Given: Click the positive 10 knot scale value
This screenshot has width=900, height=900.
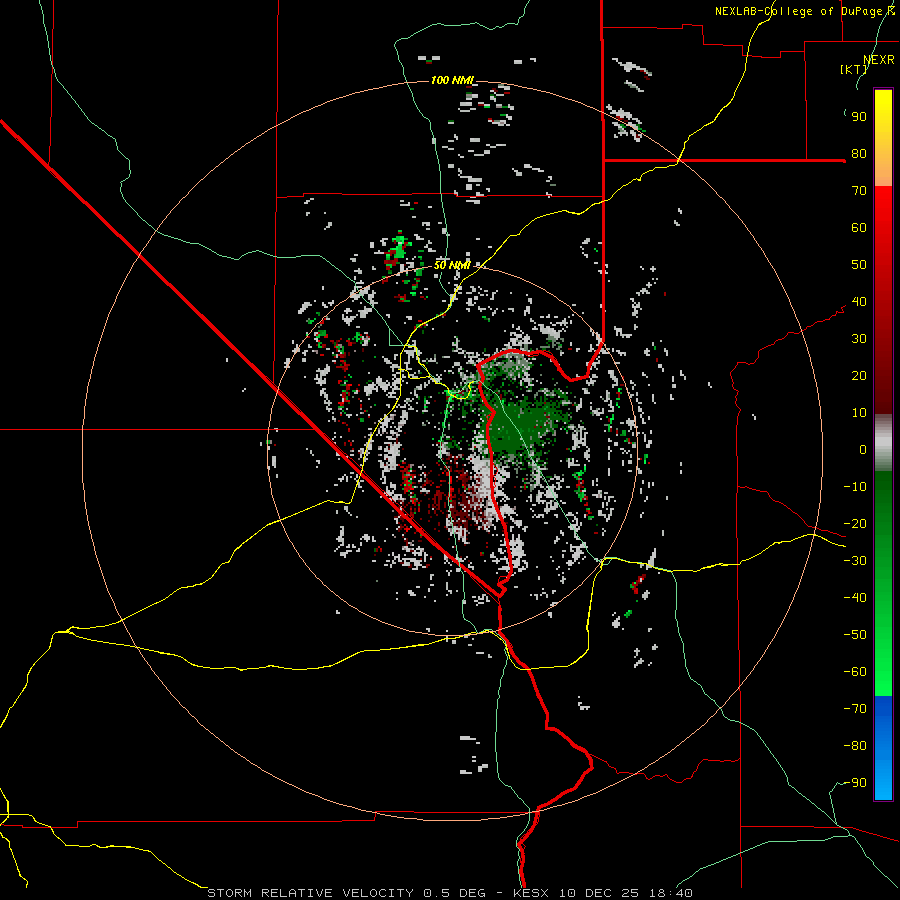Looking at the screenshot, I should 859,413.
